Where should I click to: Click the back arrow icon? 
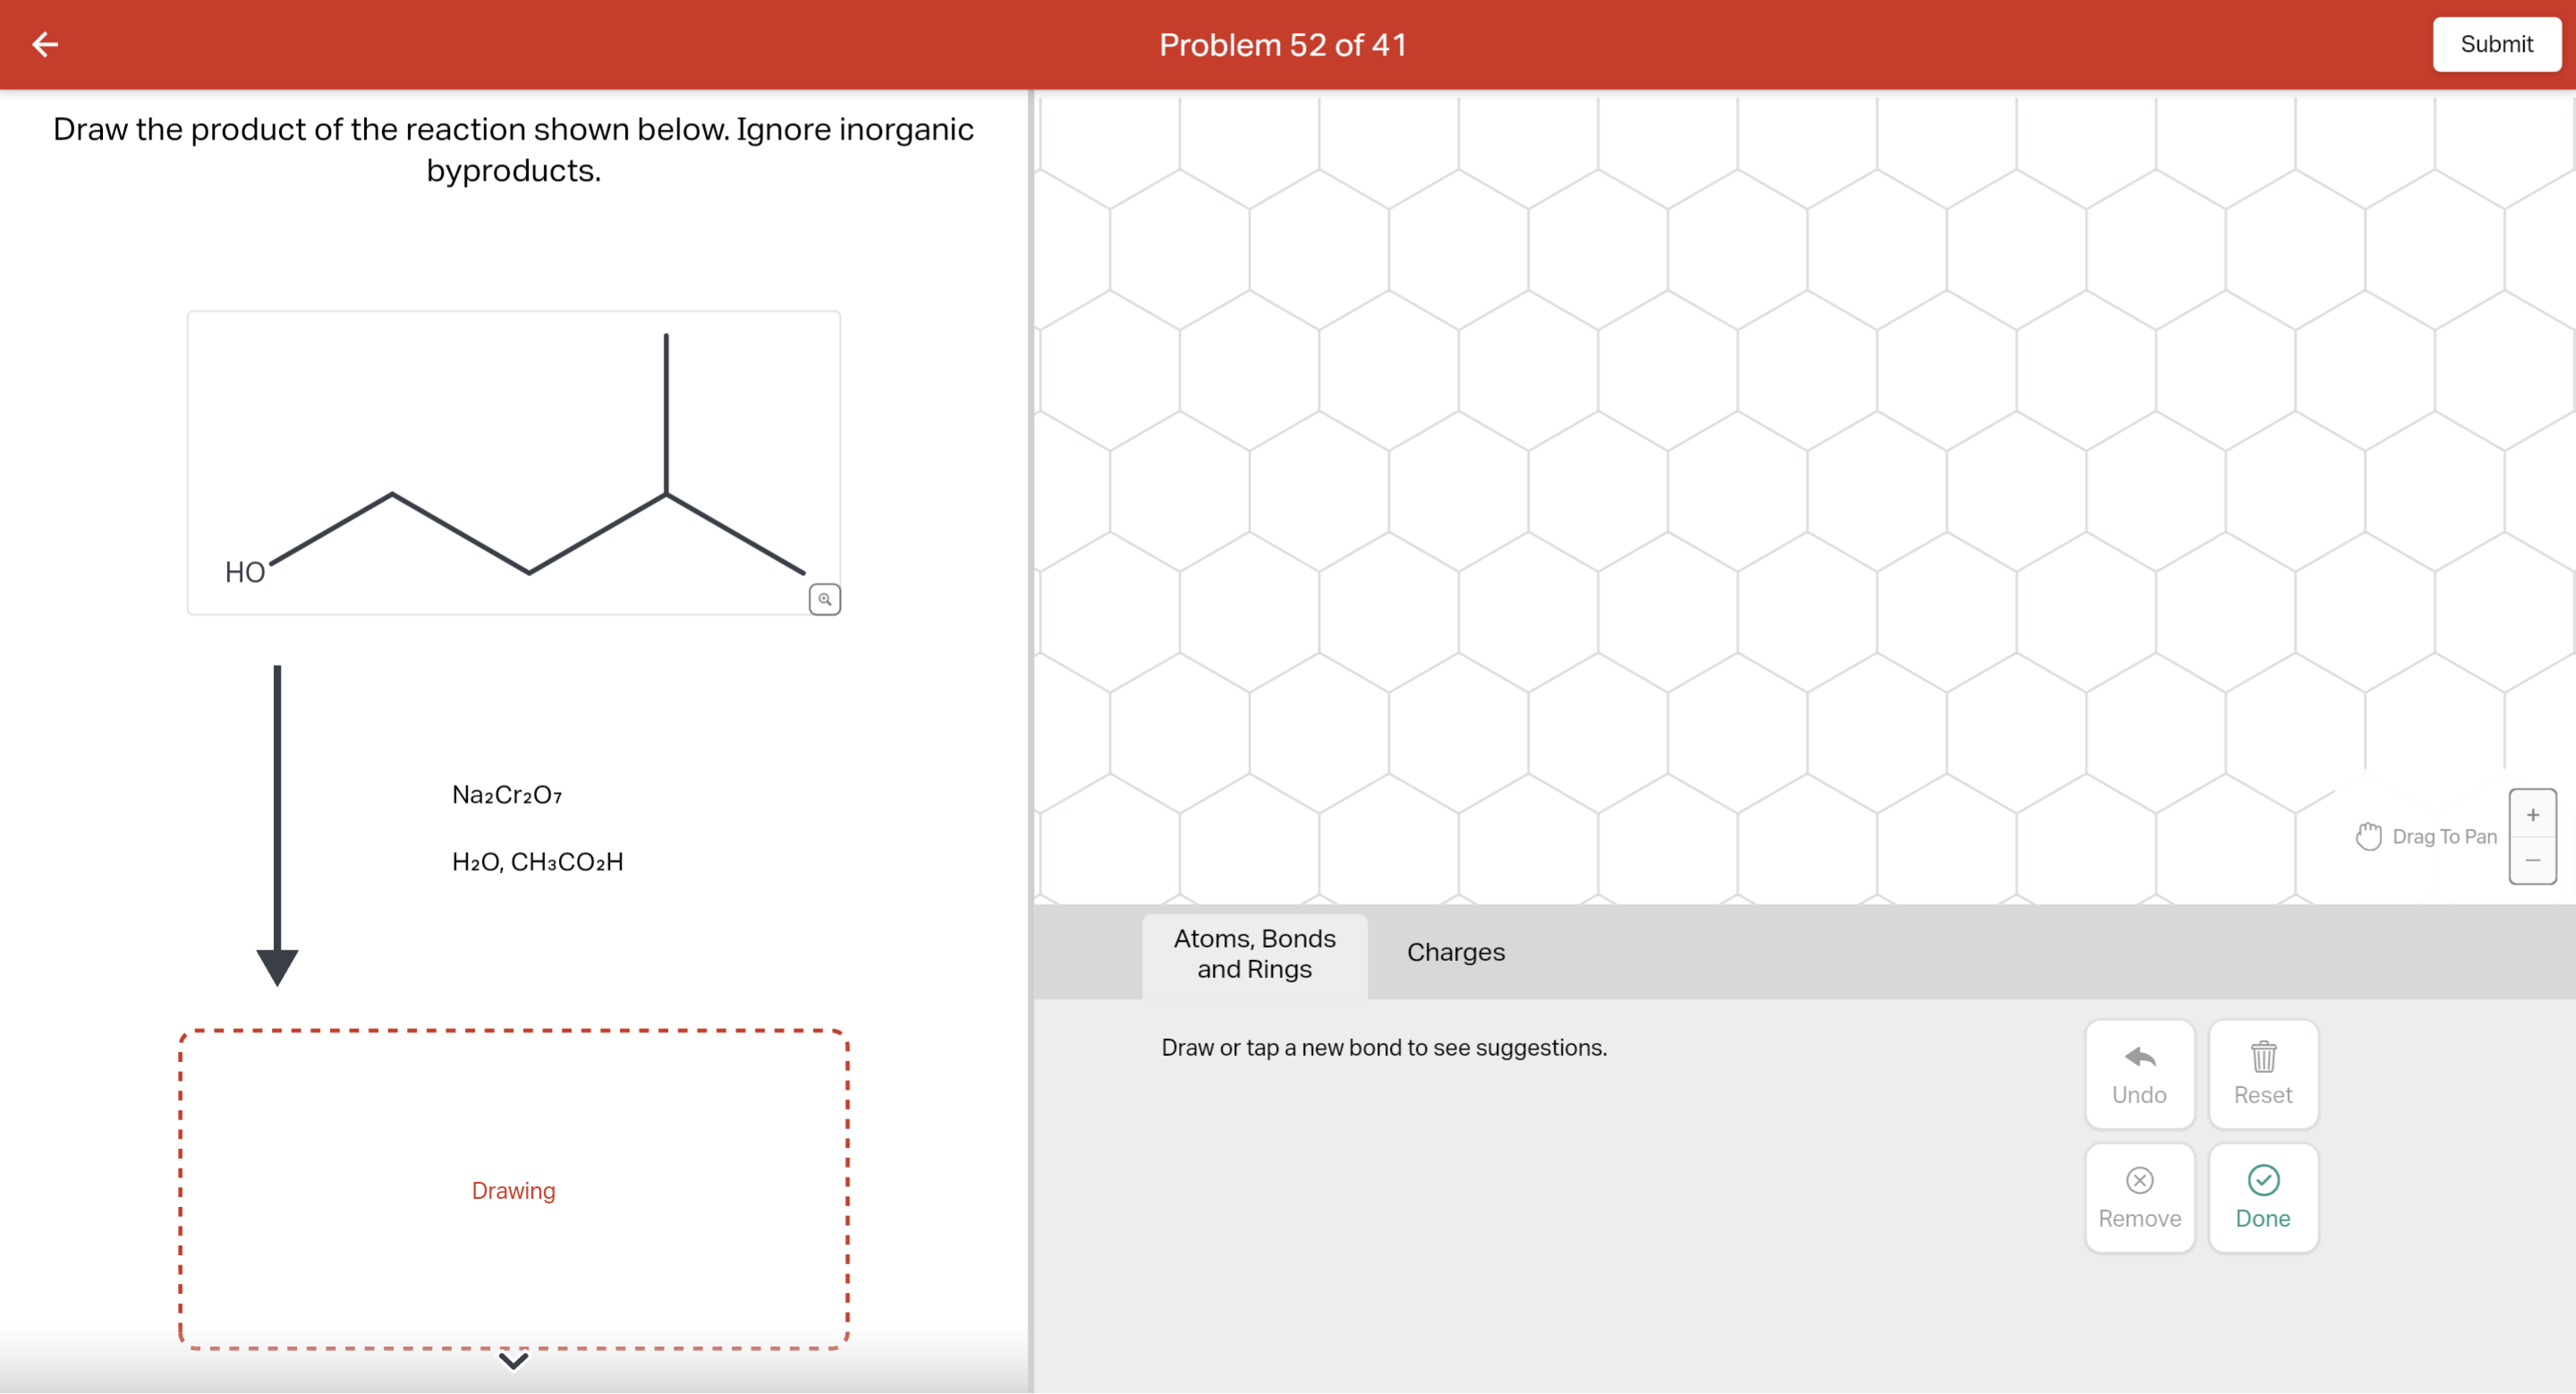click(45, 44)
